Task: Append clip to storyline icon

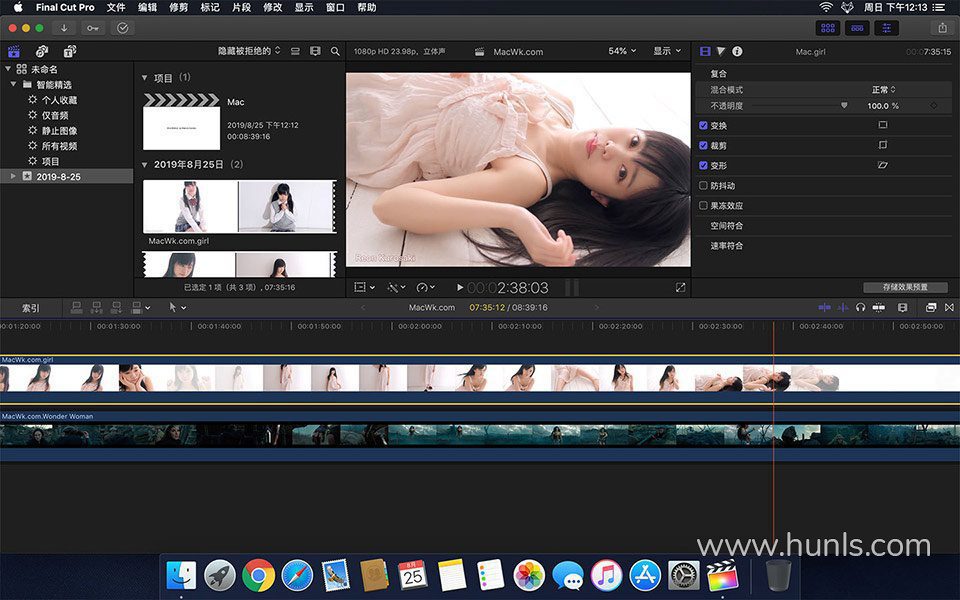Action: [116, 307]
